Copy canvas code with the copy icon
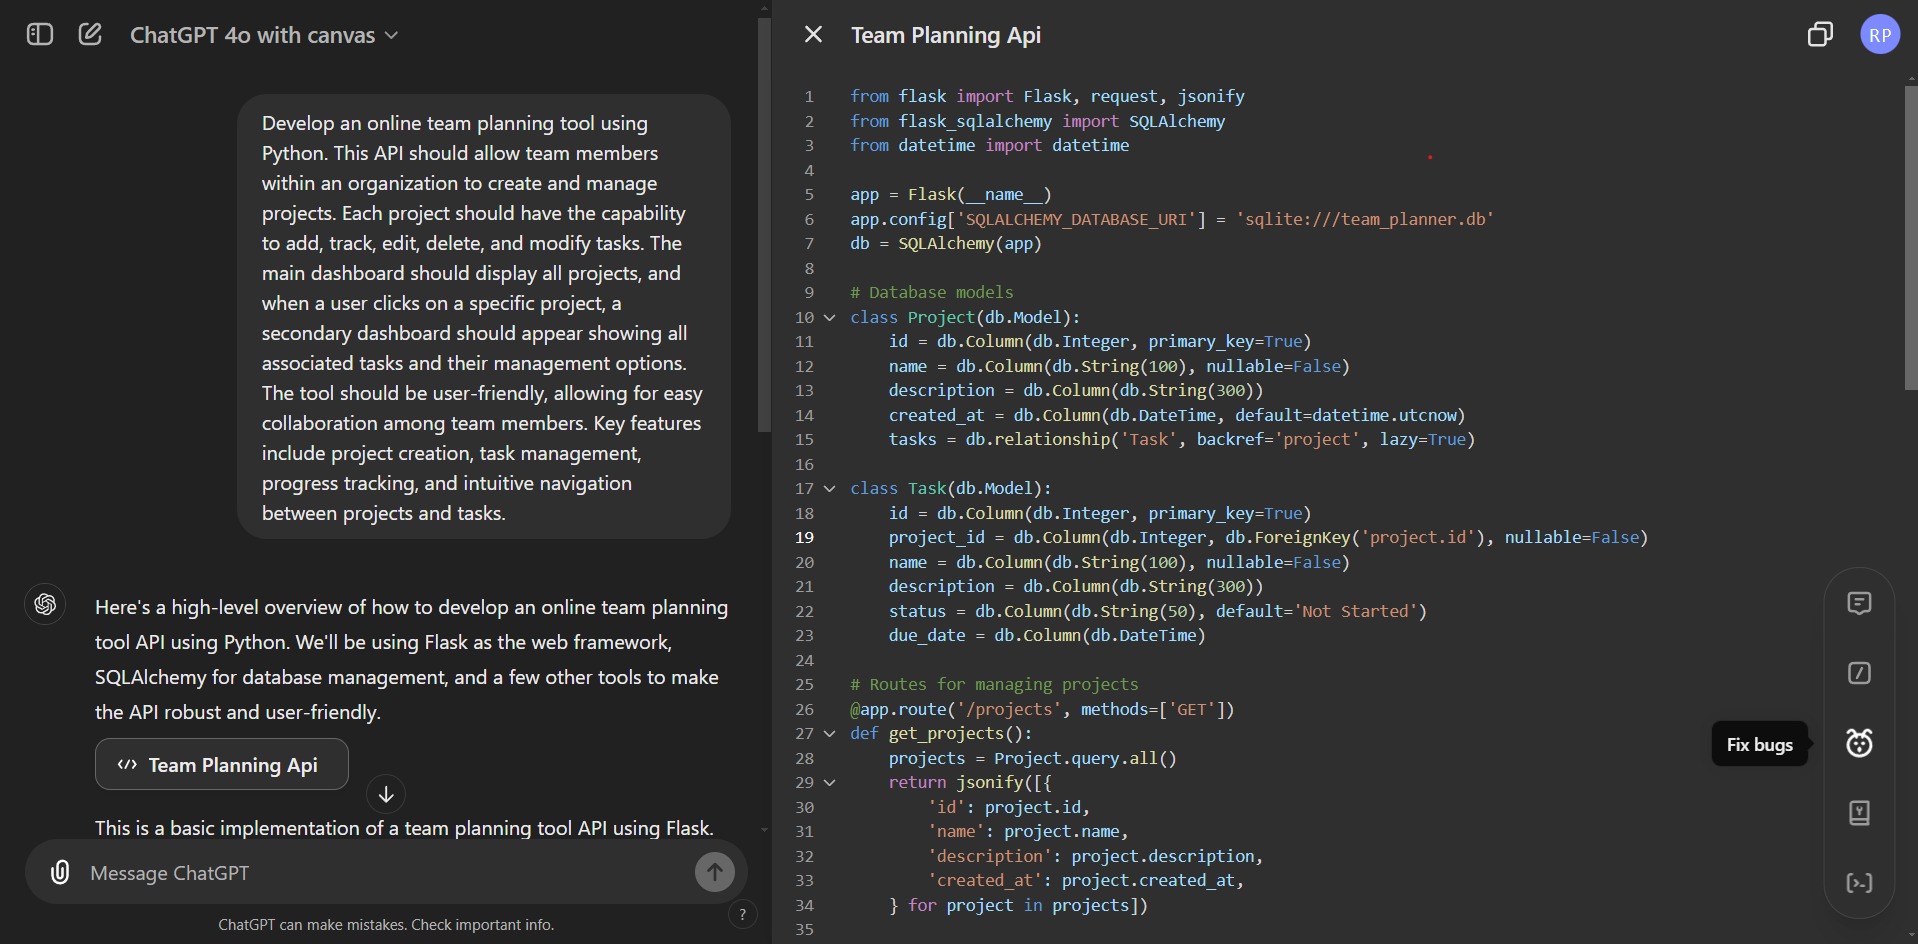Image resolution: width=1918 pixels, height=944 pixels. click(x=1820, y=35)
